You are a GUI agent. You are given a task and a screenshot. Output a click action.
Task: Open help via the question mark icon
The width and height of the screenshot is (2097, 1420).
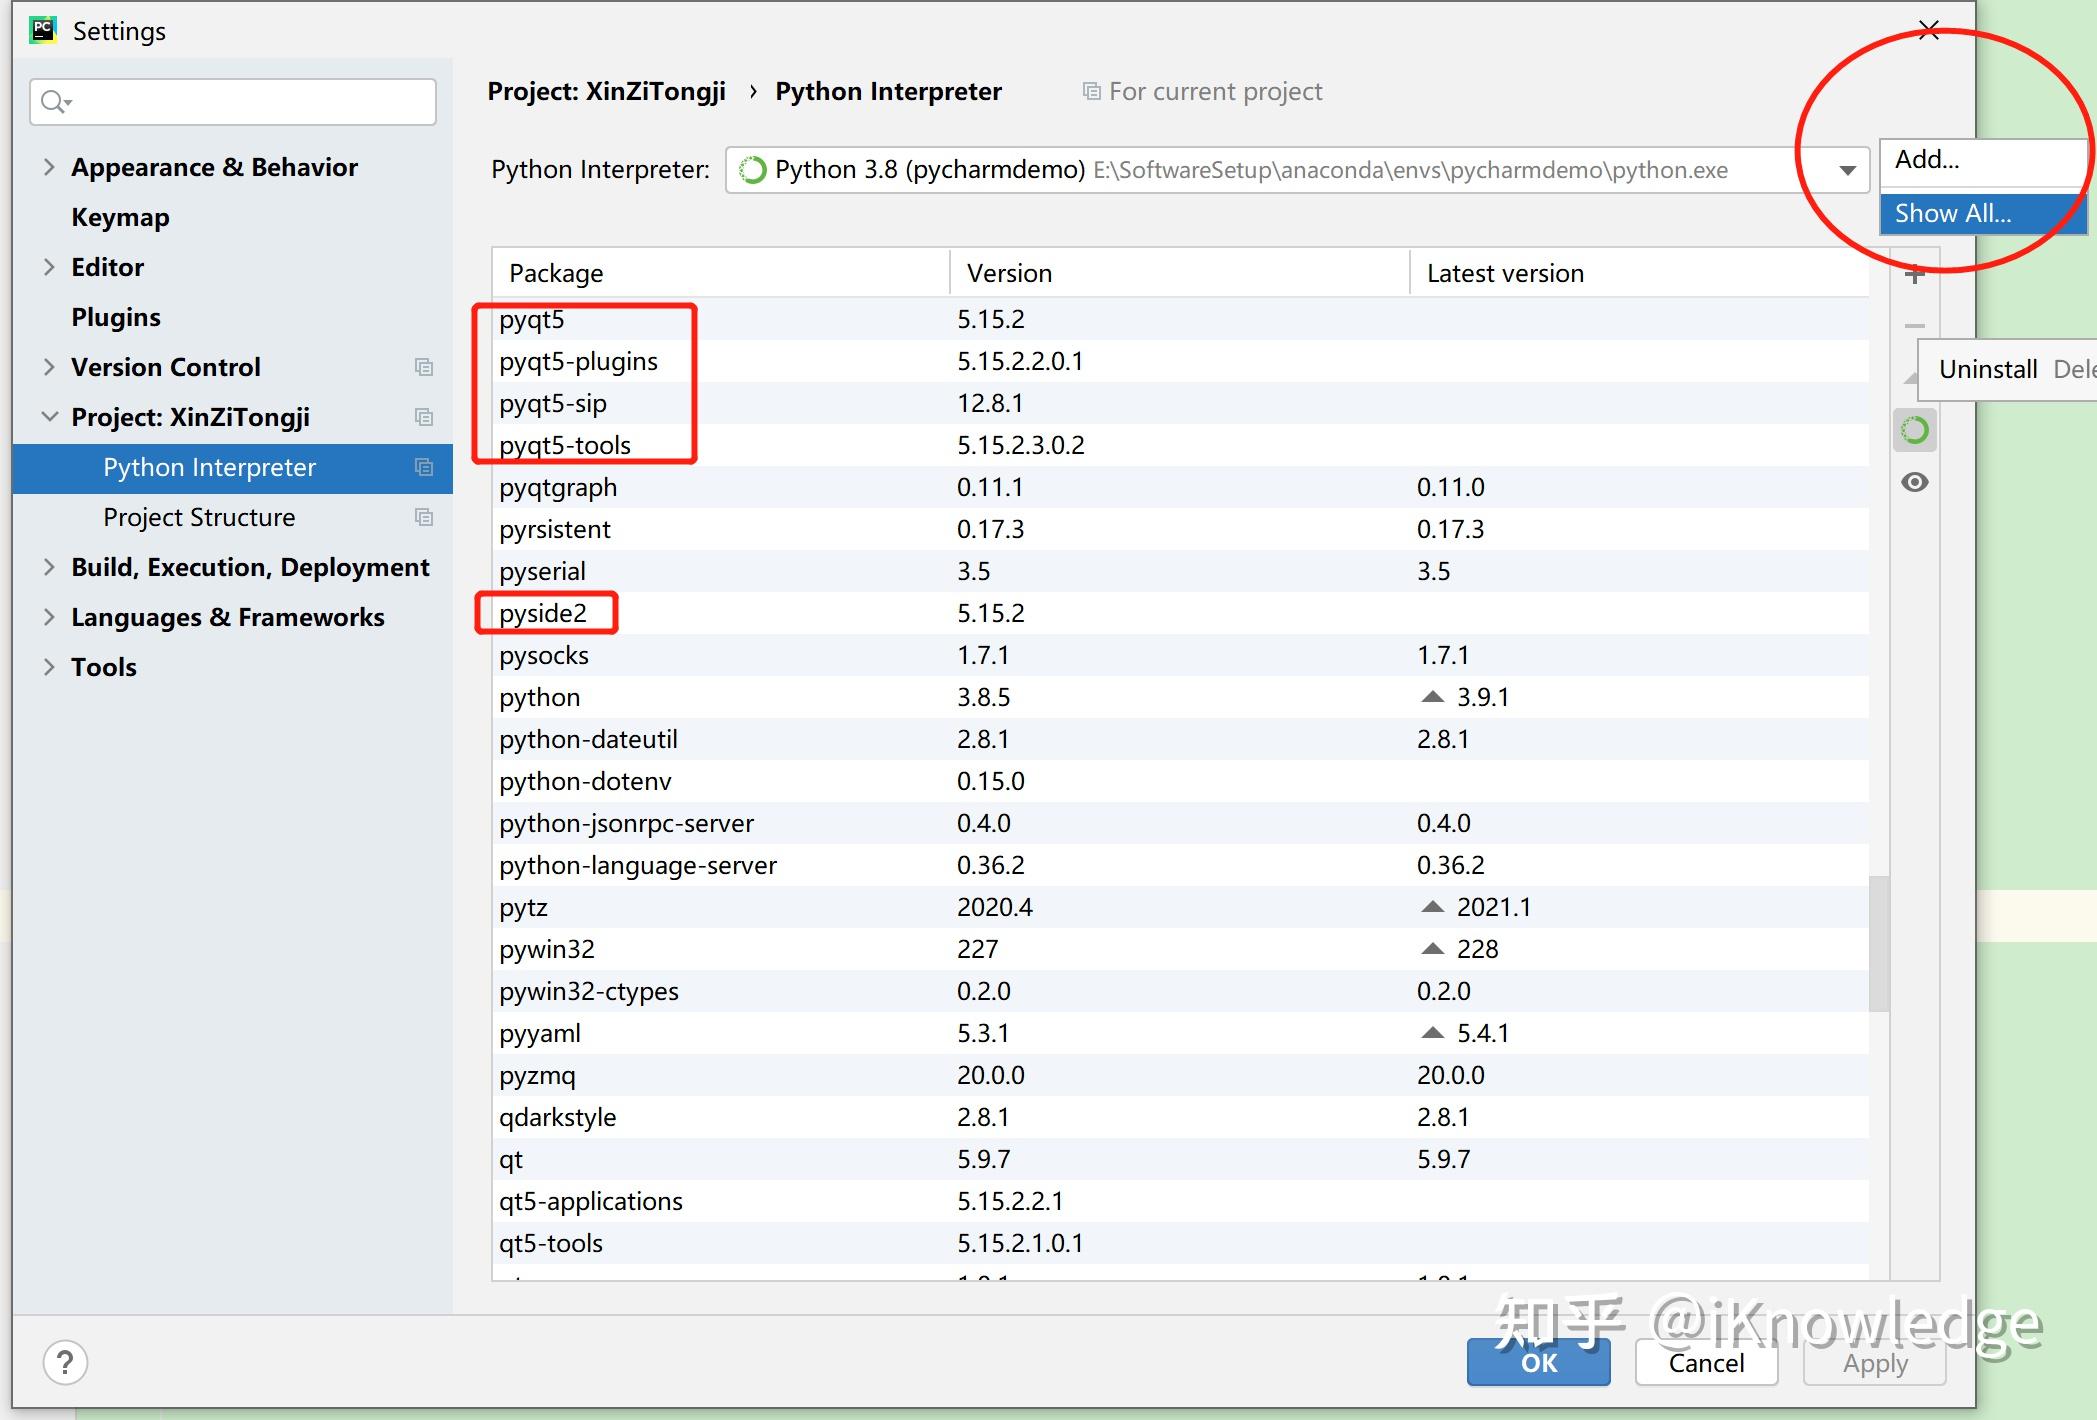tap(64, 1361)
